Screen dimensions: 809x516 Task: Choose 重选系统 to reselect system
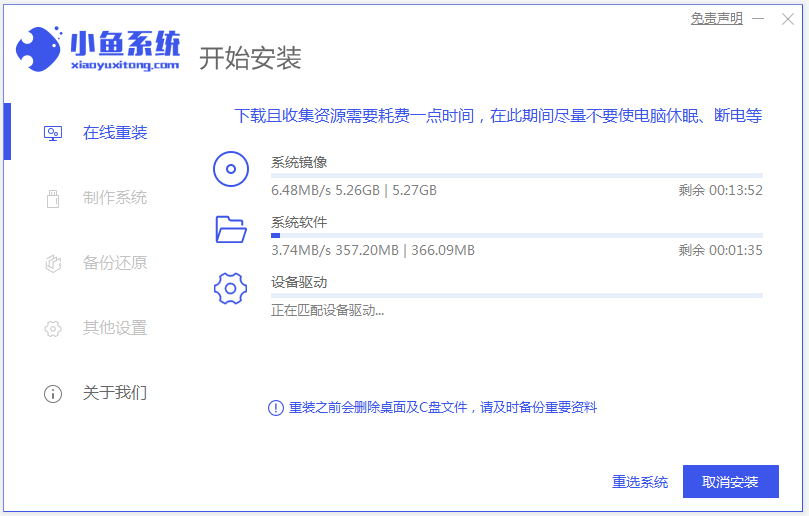[x=640, y=482]
